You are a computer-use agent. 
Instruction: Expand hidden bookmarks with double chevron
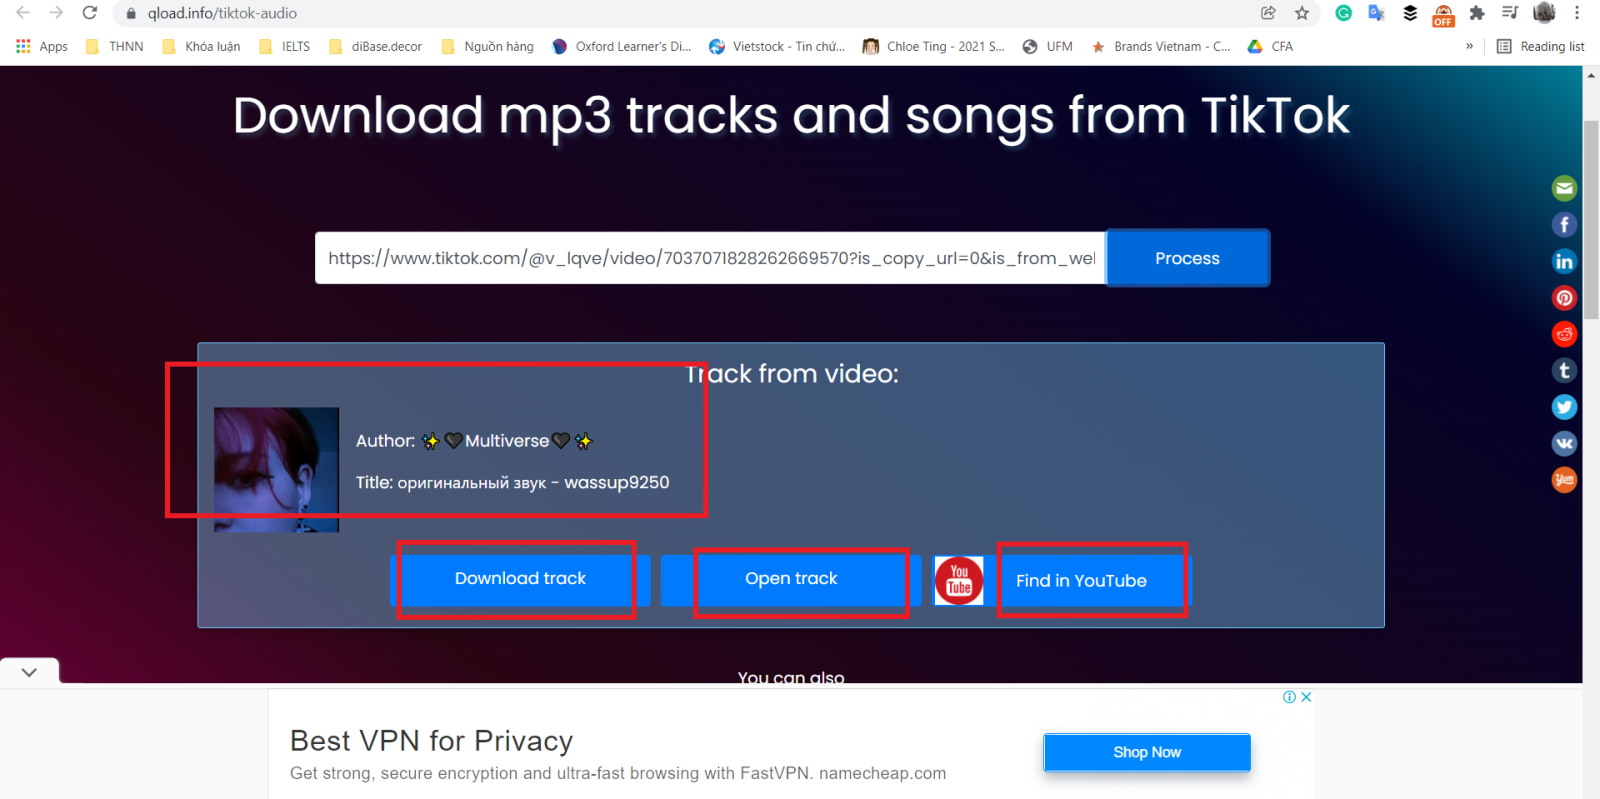coord(1469,46)
